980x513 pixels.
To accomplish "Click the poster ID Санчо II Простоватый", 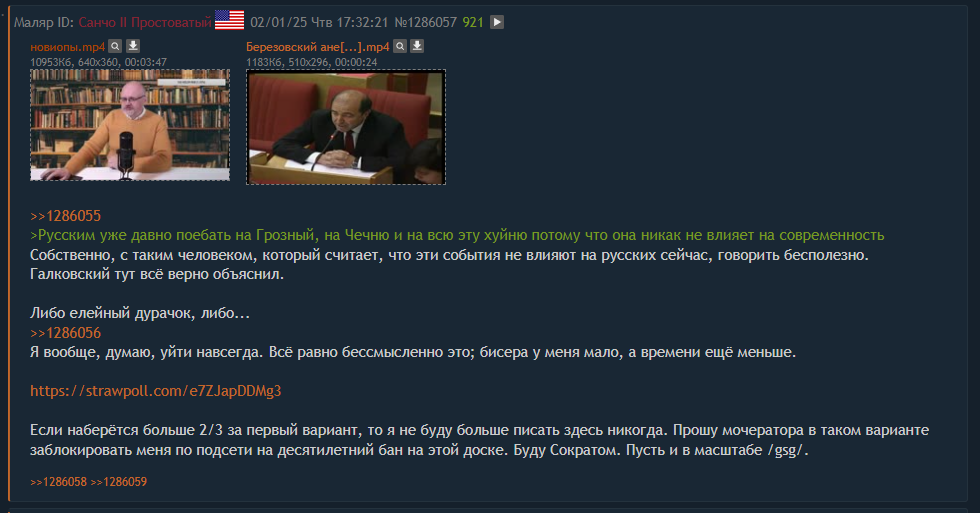I will tap(145, 22).
